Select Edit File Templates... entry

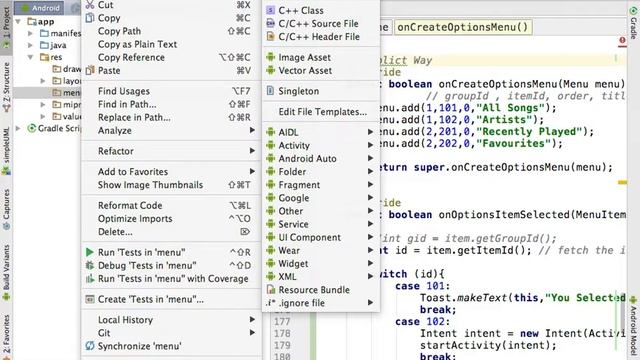point(320,111)
